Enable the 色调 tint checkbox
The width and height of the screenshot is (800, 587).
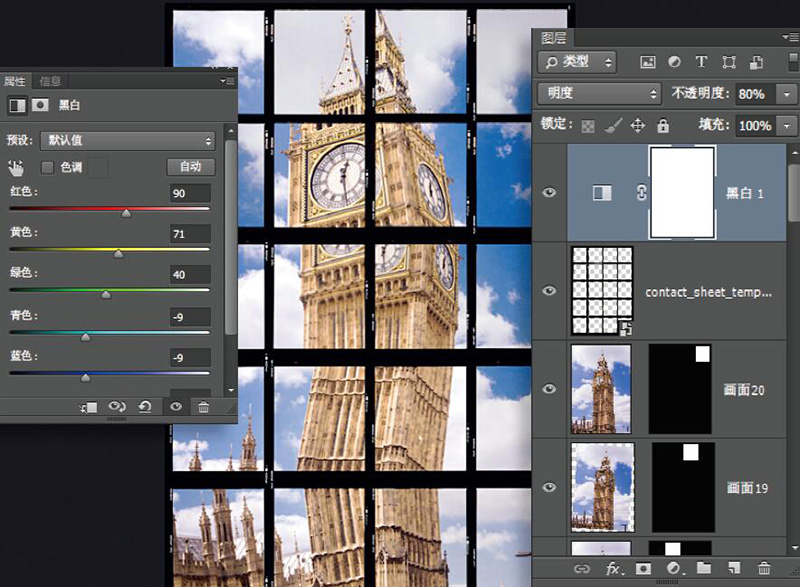47,167
